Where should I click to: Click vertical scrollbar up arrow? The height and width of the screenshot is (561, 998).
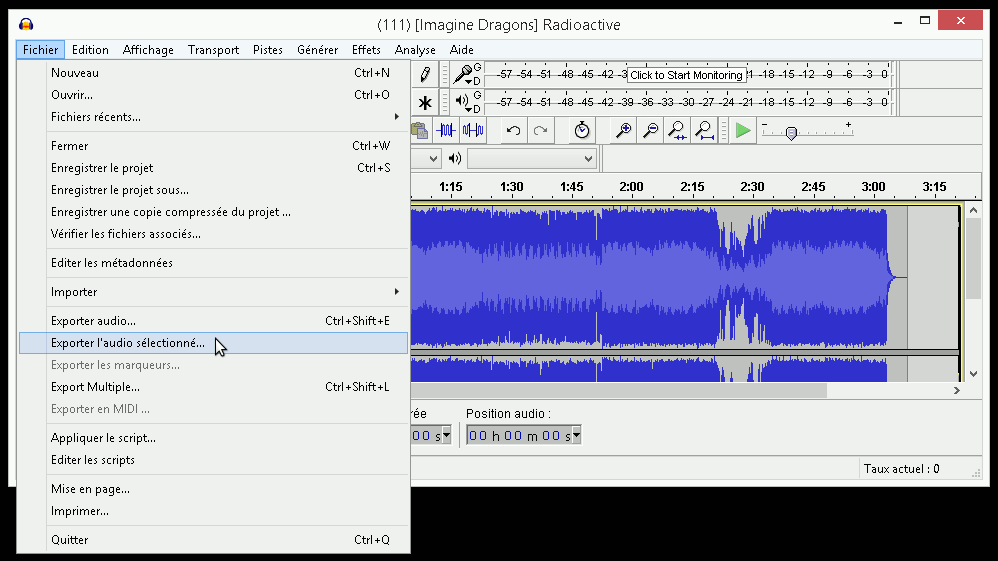pyautogui.click(x=973, y=210)
